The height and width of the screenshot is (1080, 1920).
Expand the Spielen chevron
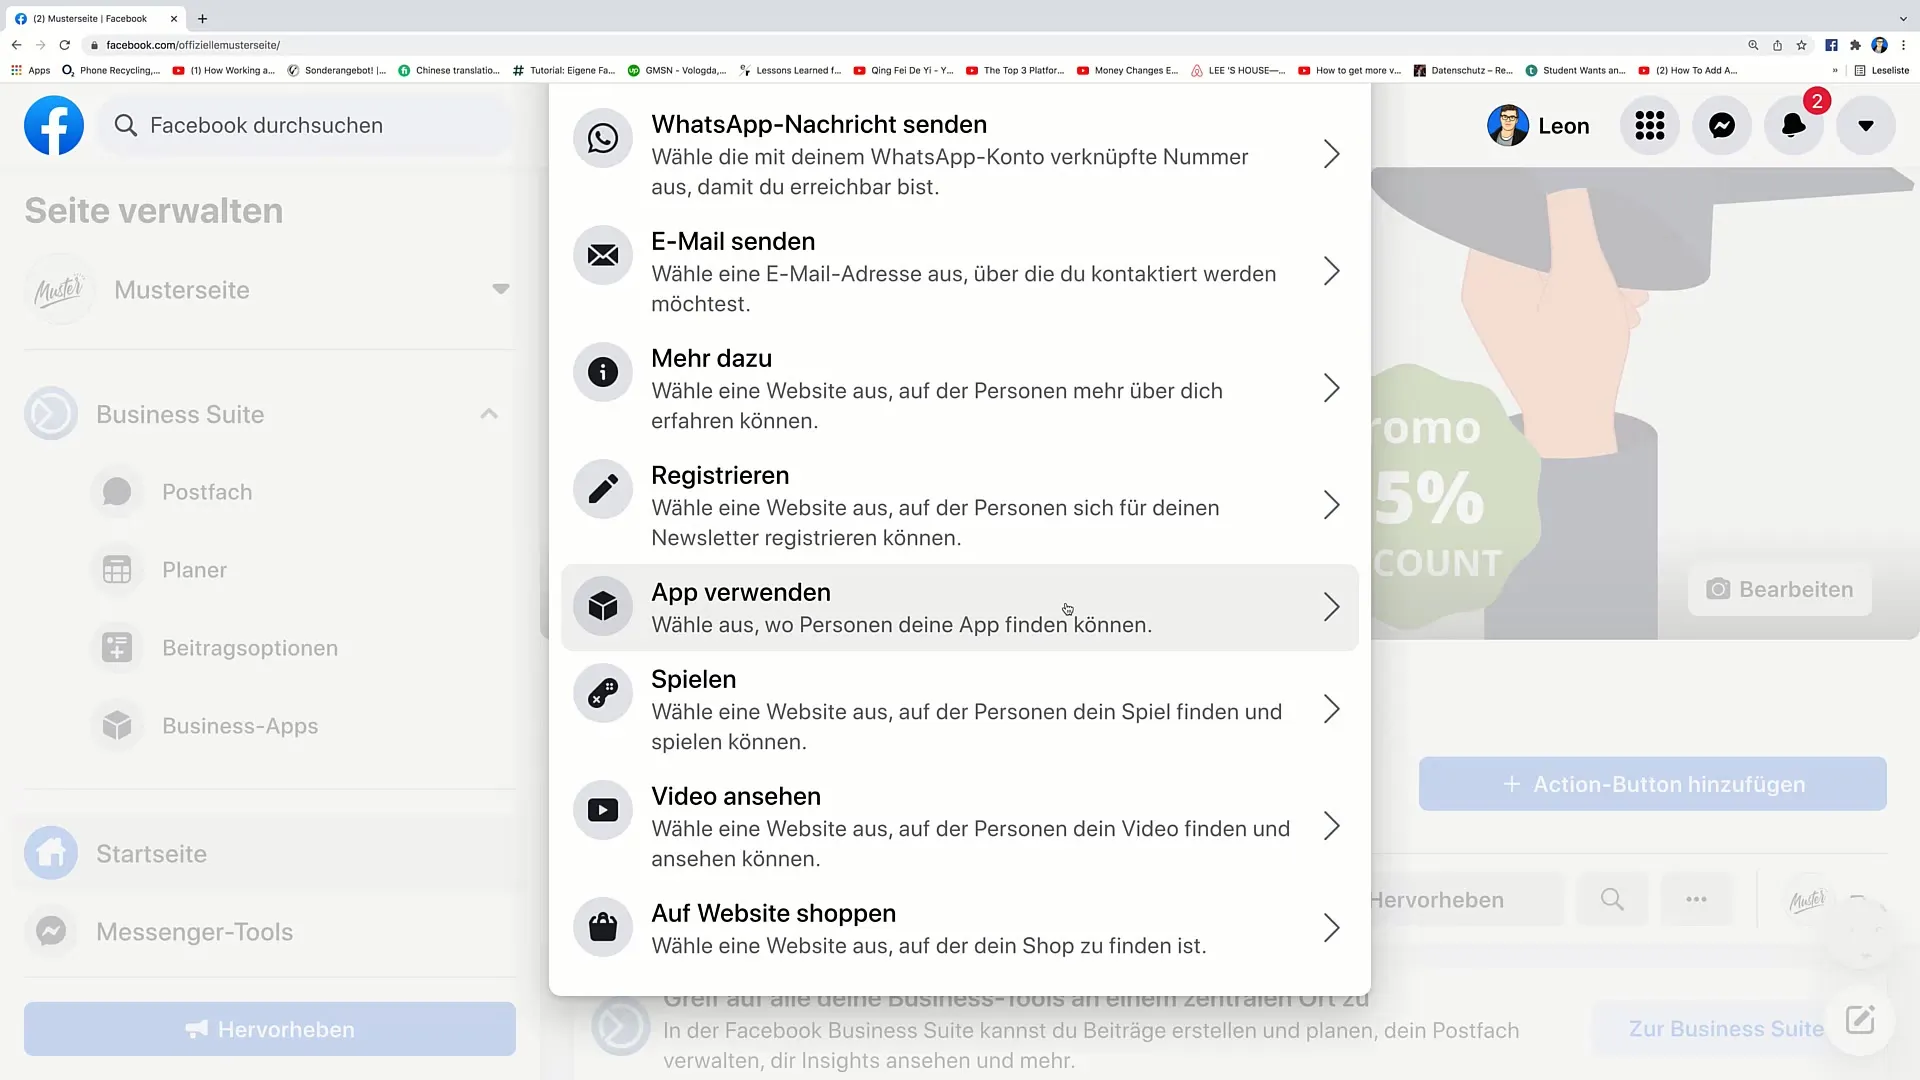(1331, 709)
